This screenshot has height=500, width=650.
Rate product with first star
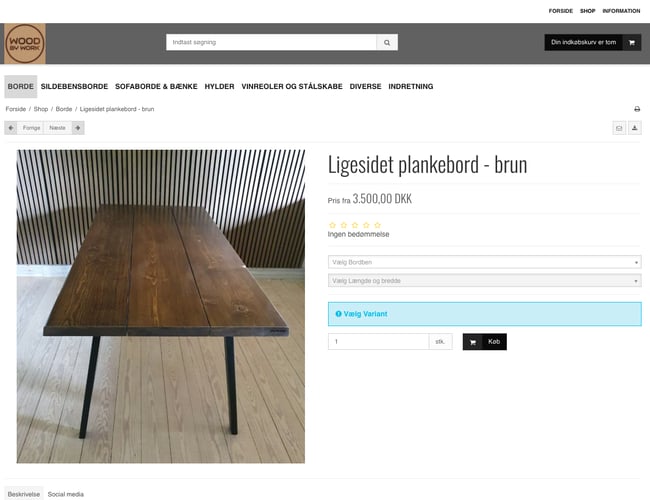[332, 225]
